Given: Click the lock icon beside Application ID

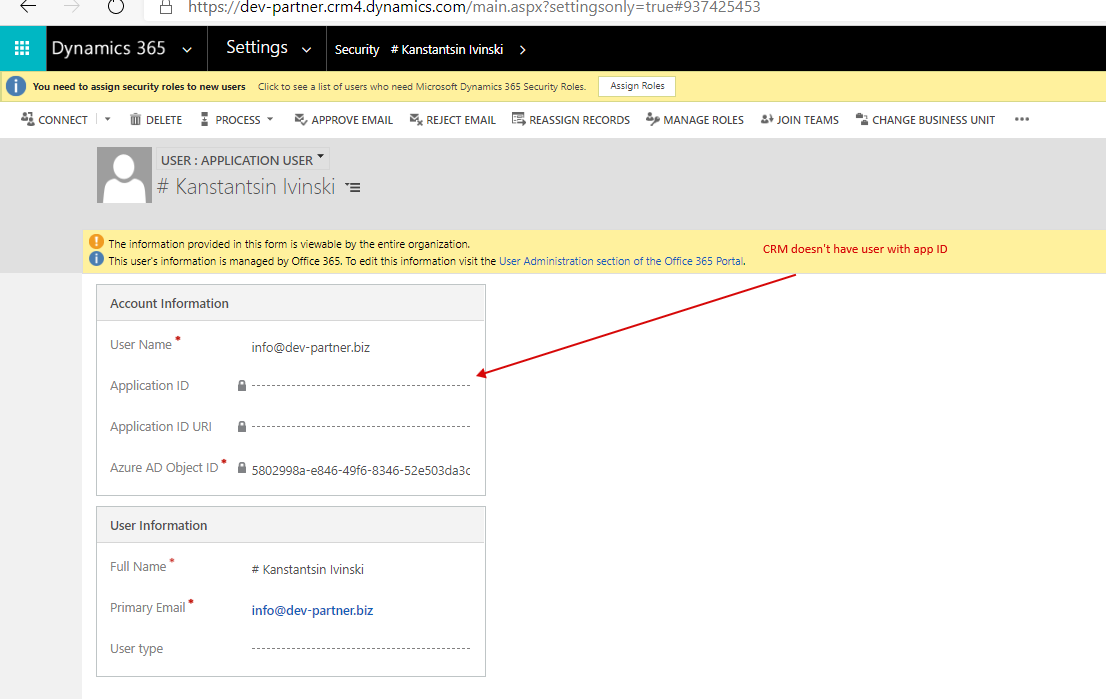Looking at the screenshot, I should tap(242, 385).
